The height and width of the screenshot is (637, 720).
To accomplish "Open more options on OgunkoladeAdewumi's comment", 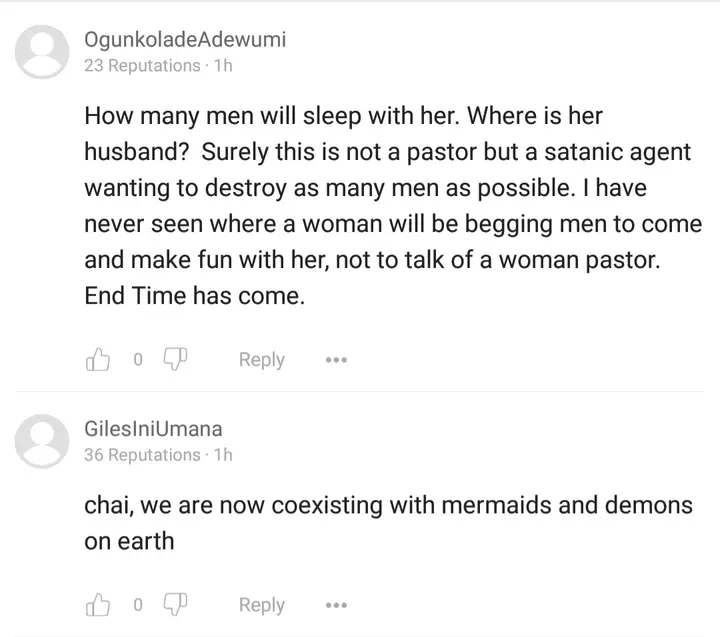I will coord(337,360).
